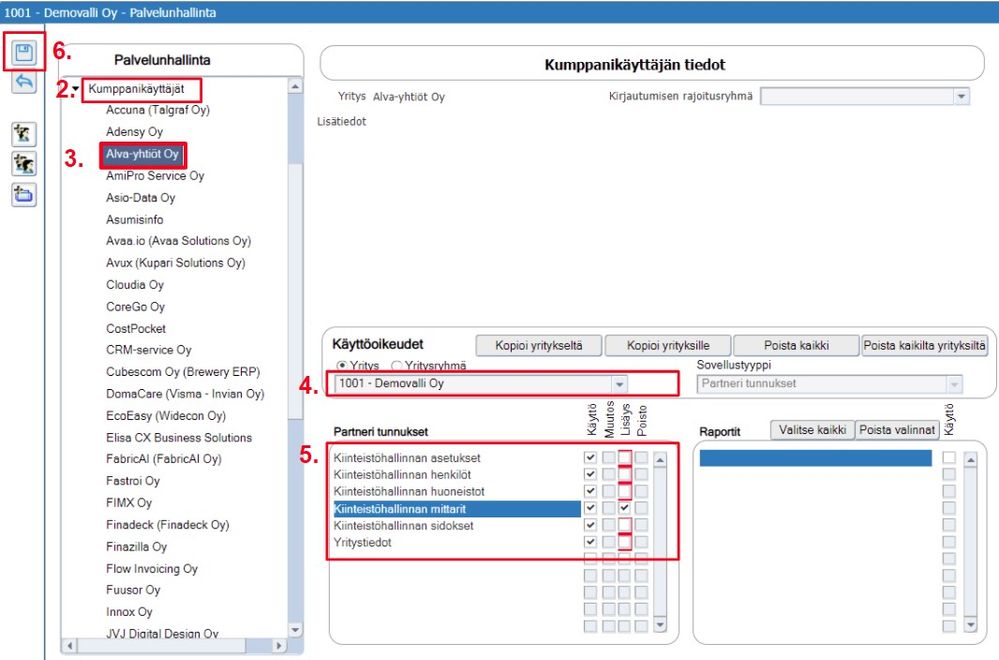Uncheck Lisäys for Kiinteistöhallinnan mittarit
999x660 pixels.
click(x=624, y=508)
